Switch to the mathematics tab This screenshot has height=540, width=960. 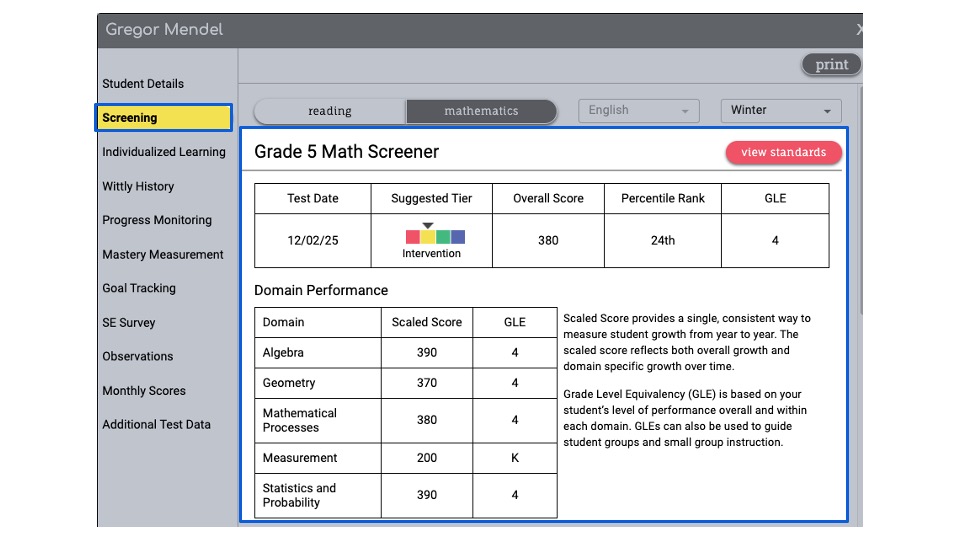coord(481,111)
